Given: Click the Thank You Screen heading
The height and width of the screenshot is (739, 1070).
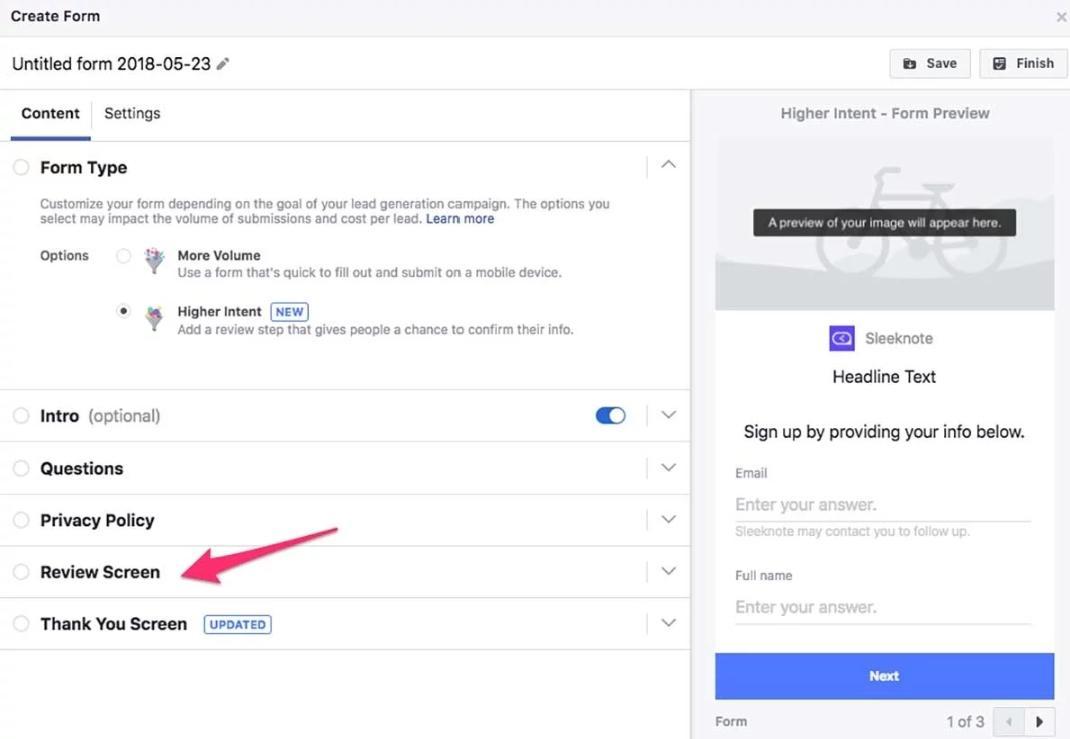Looking at the screenshot, I should tap(113, 624).
